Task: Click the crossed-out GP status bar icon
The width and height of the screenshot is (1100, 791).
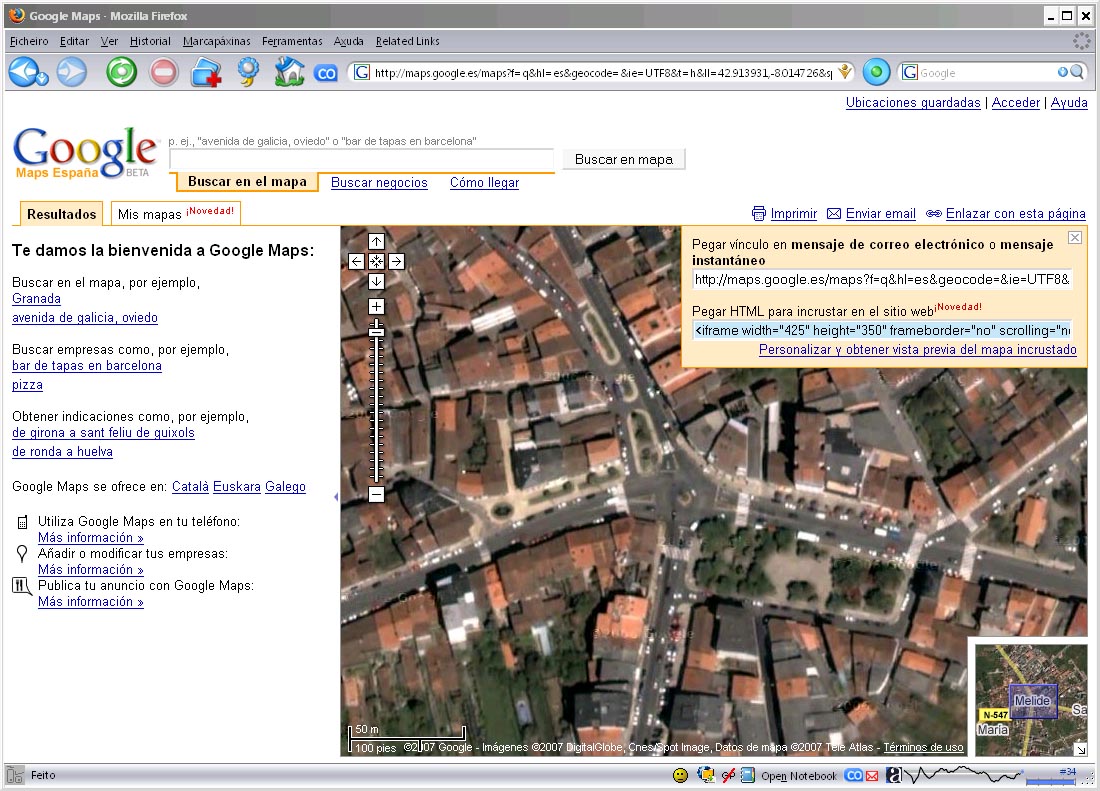Action: tap(728, 775)
